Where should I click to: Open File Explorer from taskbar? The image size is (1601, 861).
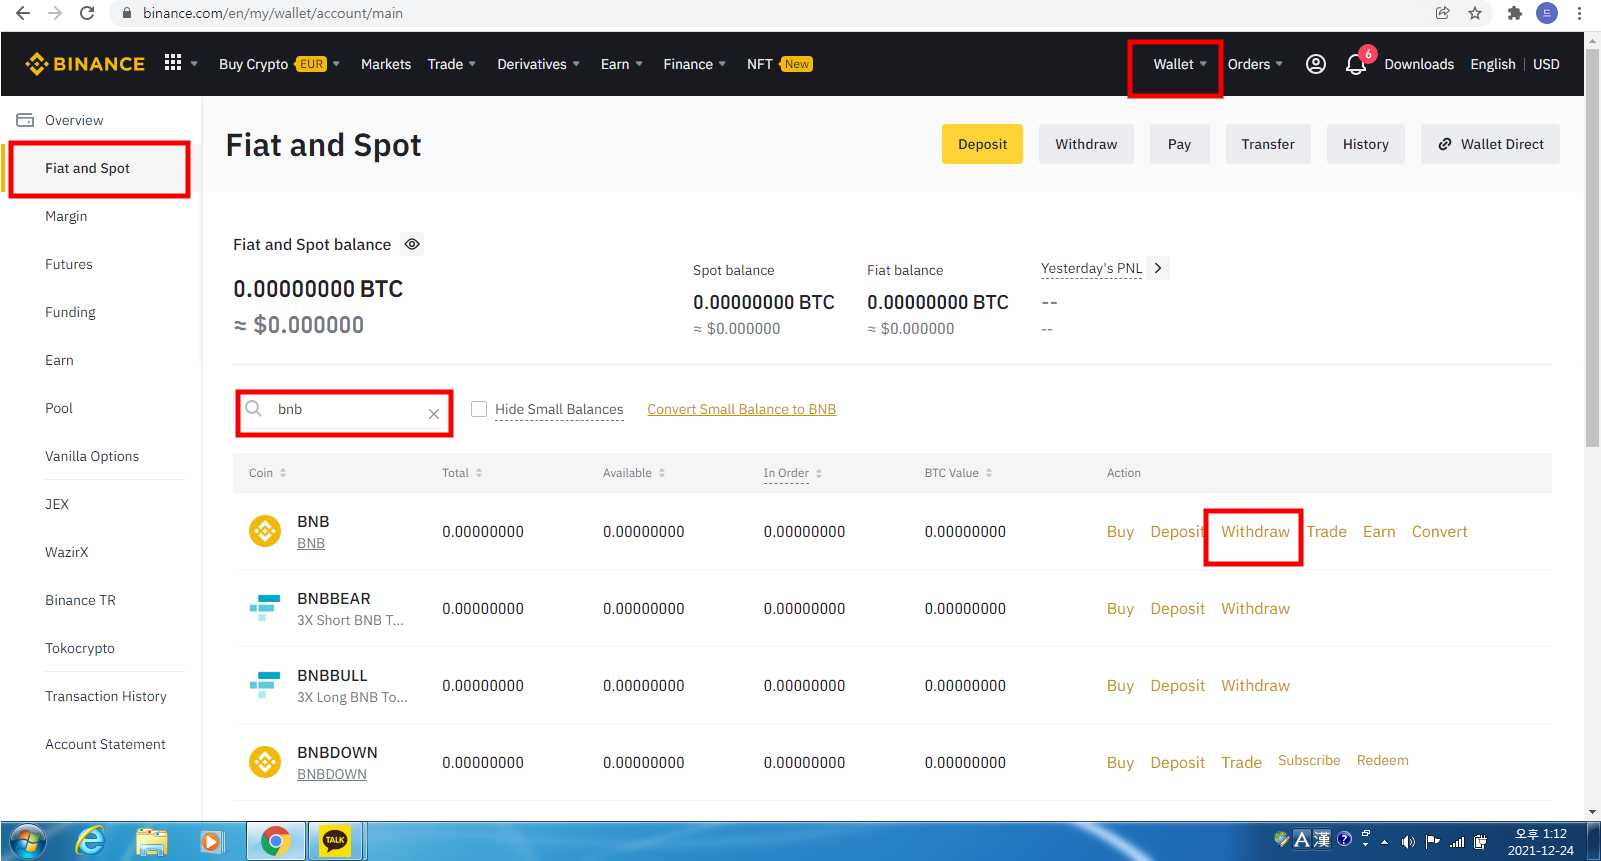151,842
